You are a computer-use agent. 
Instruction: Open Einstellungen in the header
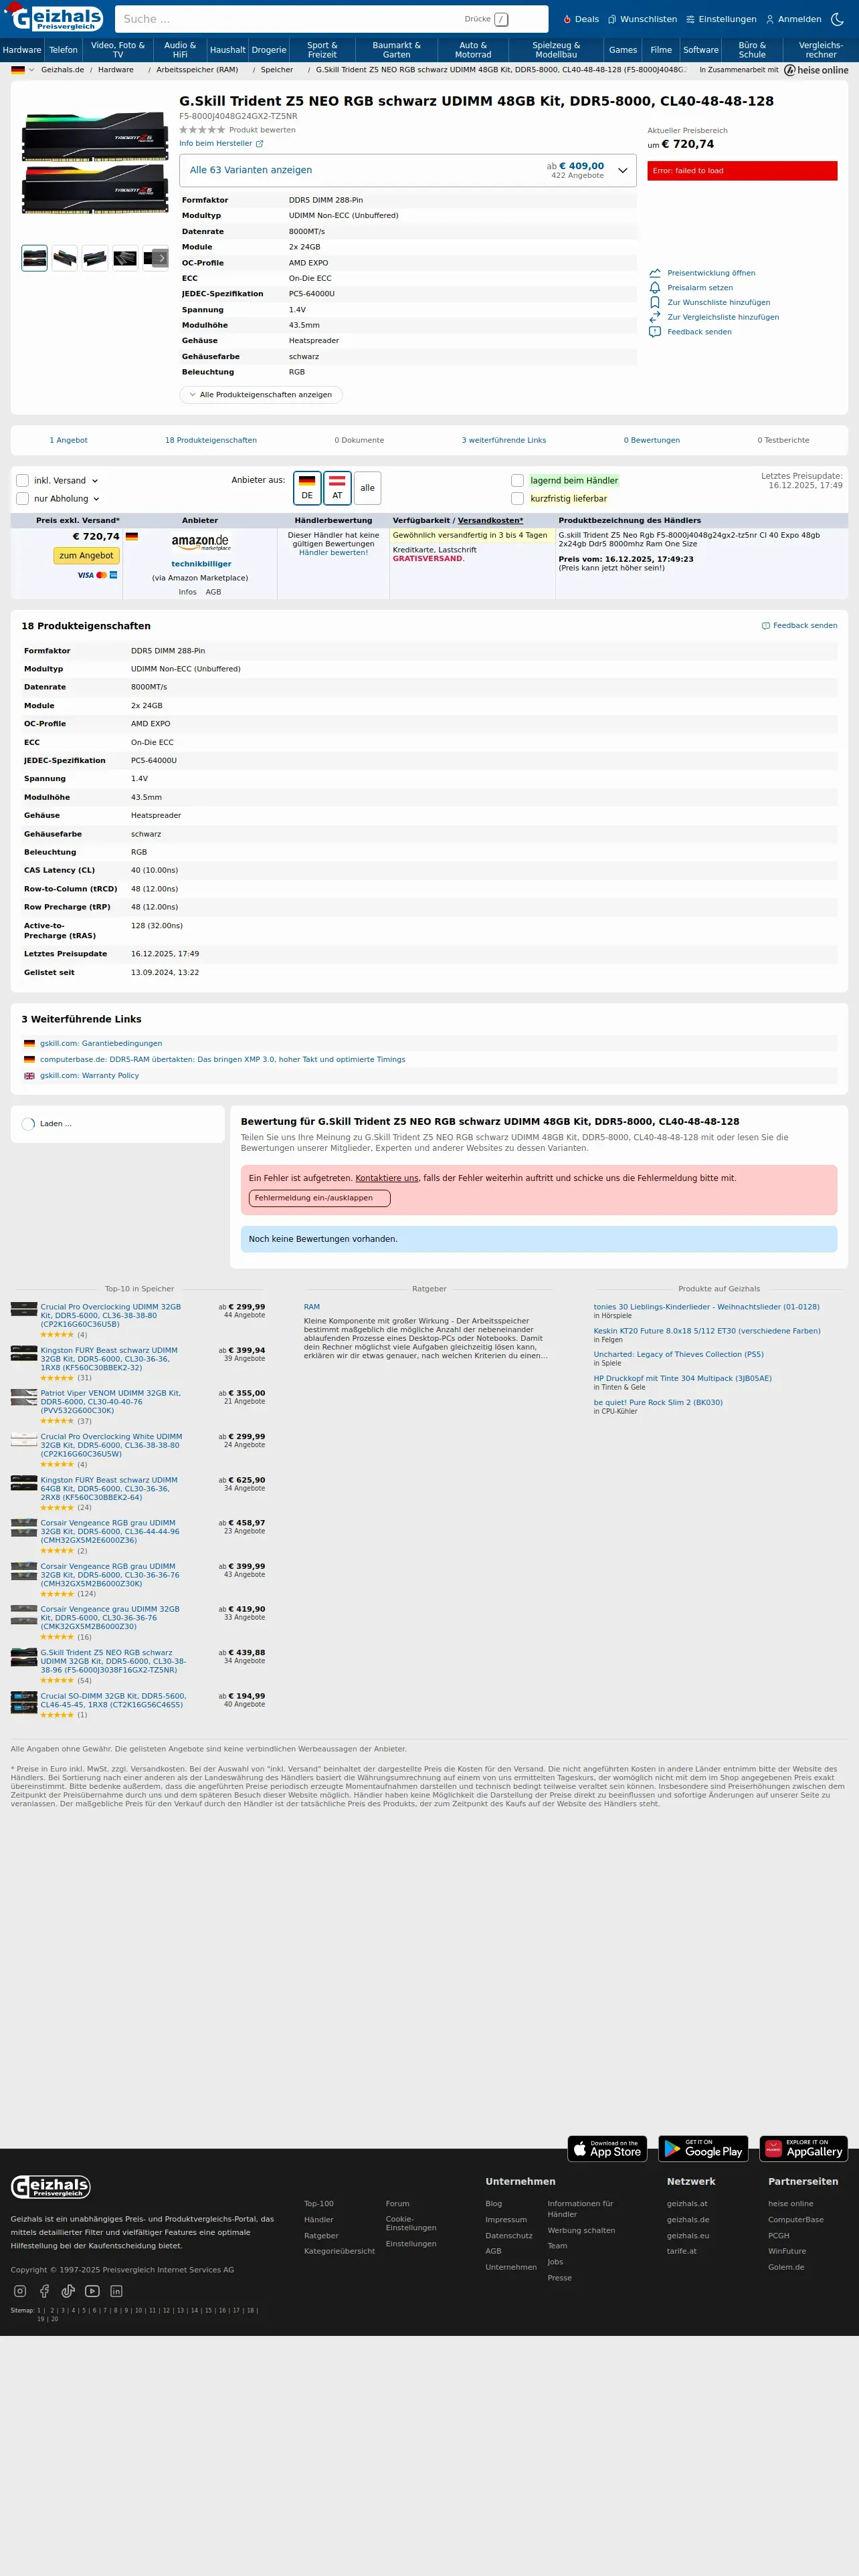(x=721, y=19)
